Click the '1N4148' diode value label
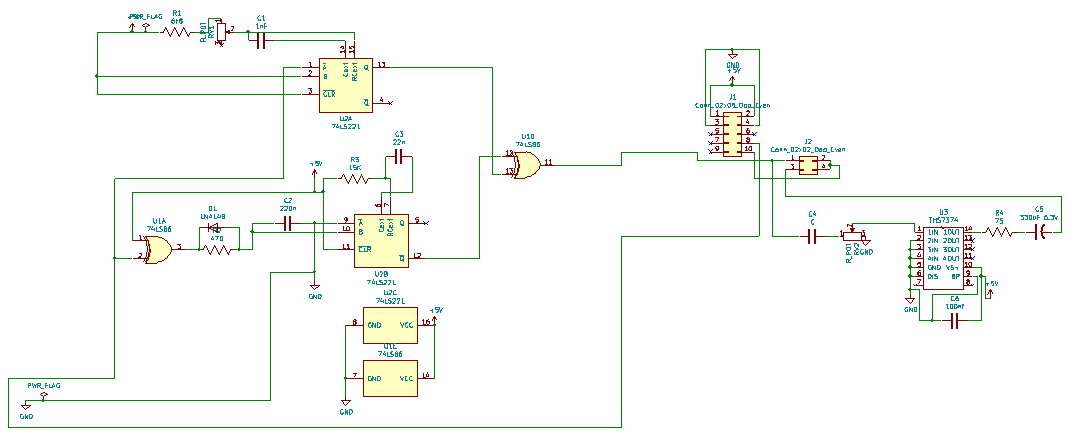The width and height of the screenshot is (1070, 448). pyautogui.click(x=213, y=216)
